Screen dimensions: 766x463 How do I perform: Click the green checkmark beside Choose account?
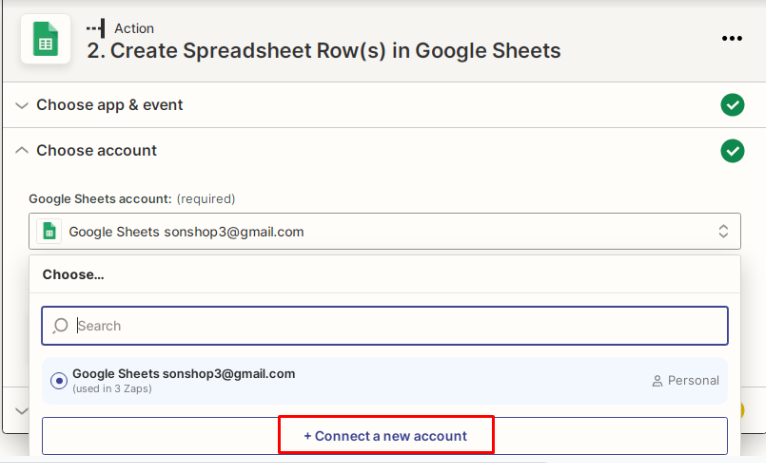(732, 150)
